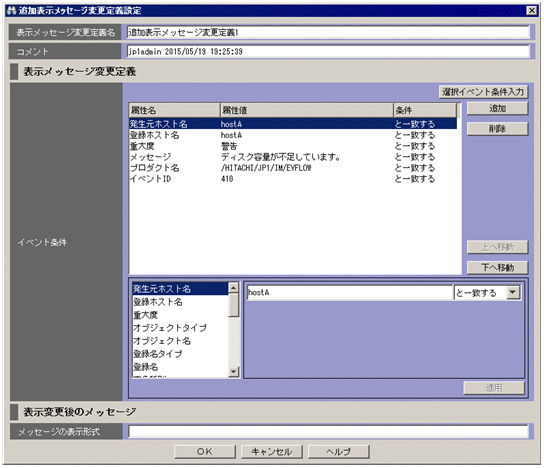Click the 追加 button
Image resolution: width=544 pixels, height=468 pixels.
(497, 109)
